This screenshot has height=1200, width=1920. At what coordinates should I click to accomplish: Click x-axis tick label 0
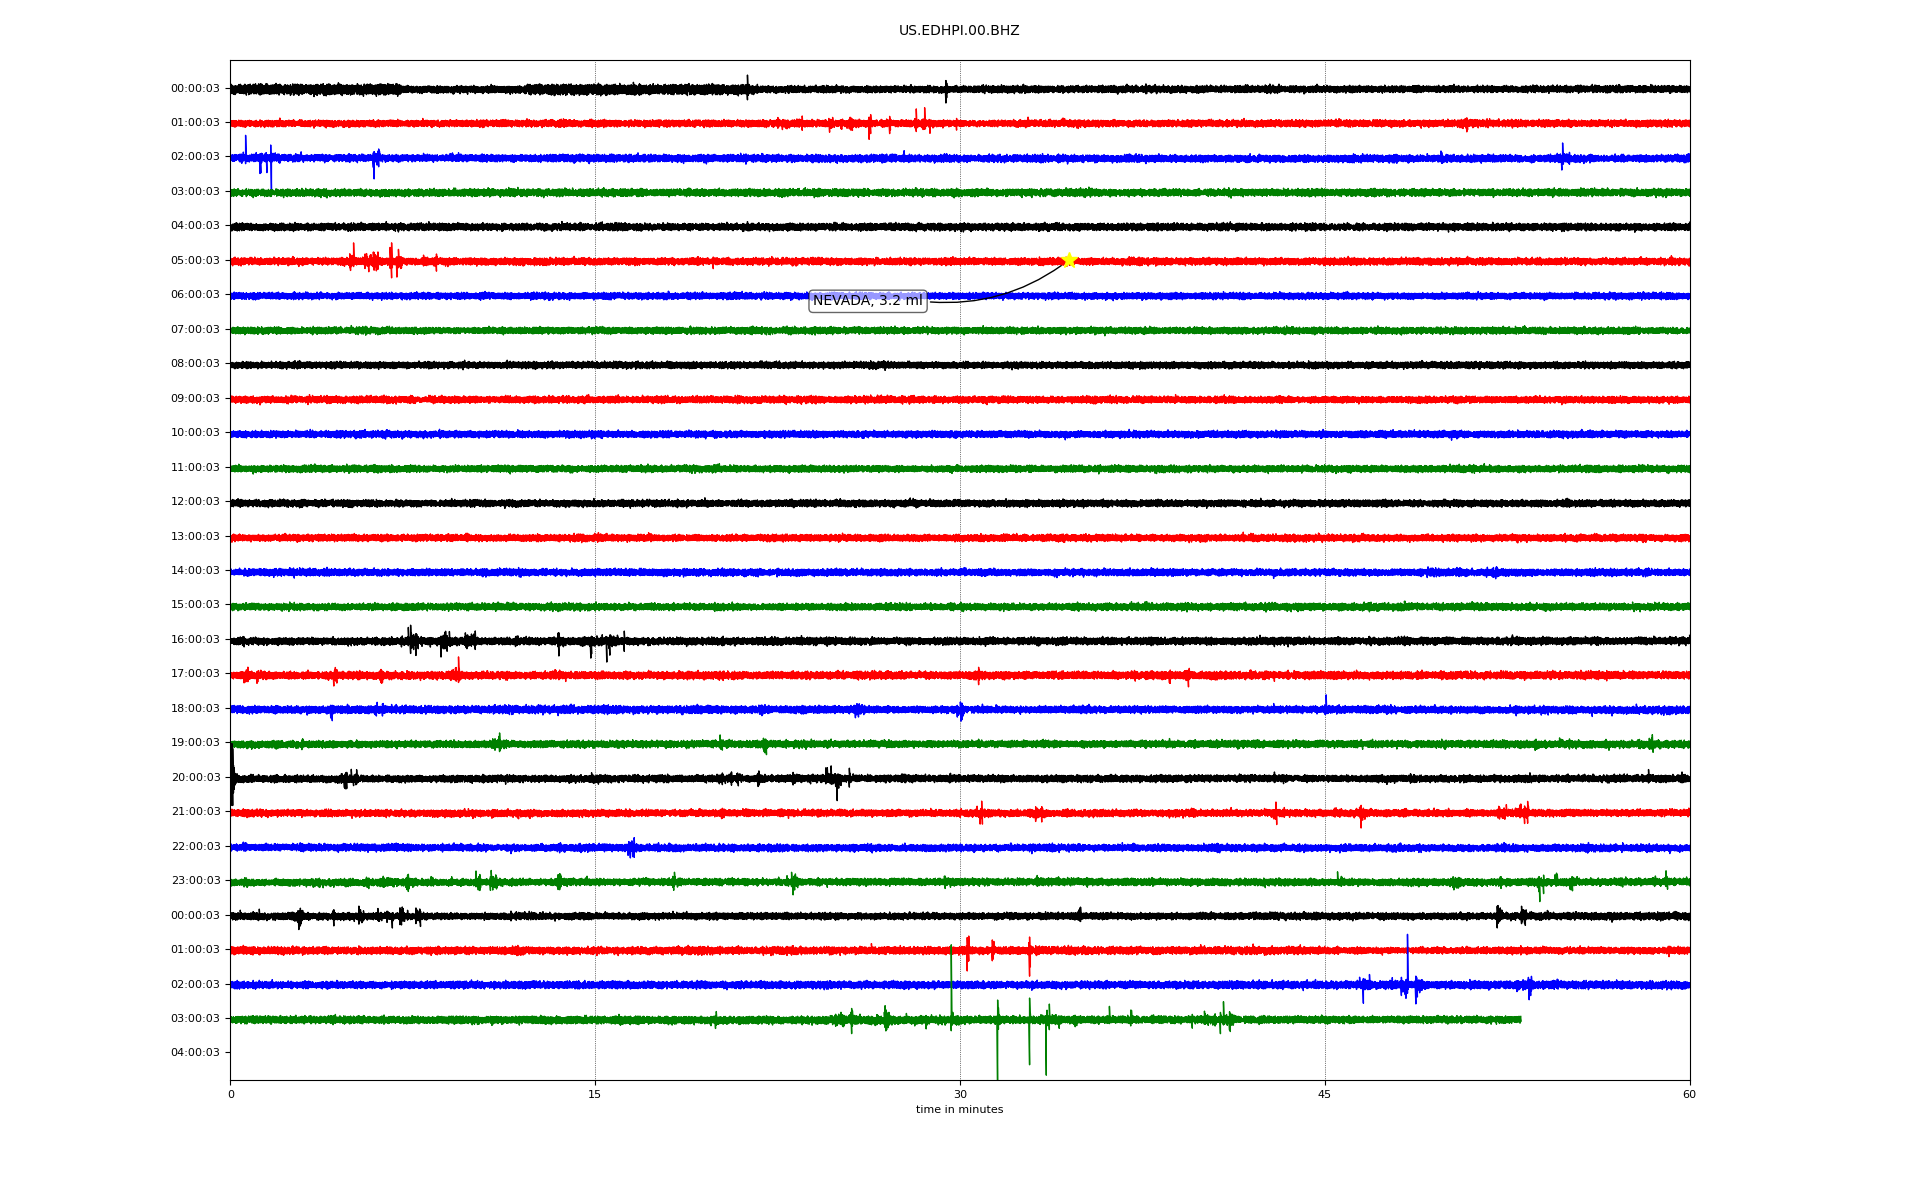click(x=231, y=1095)
